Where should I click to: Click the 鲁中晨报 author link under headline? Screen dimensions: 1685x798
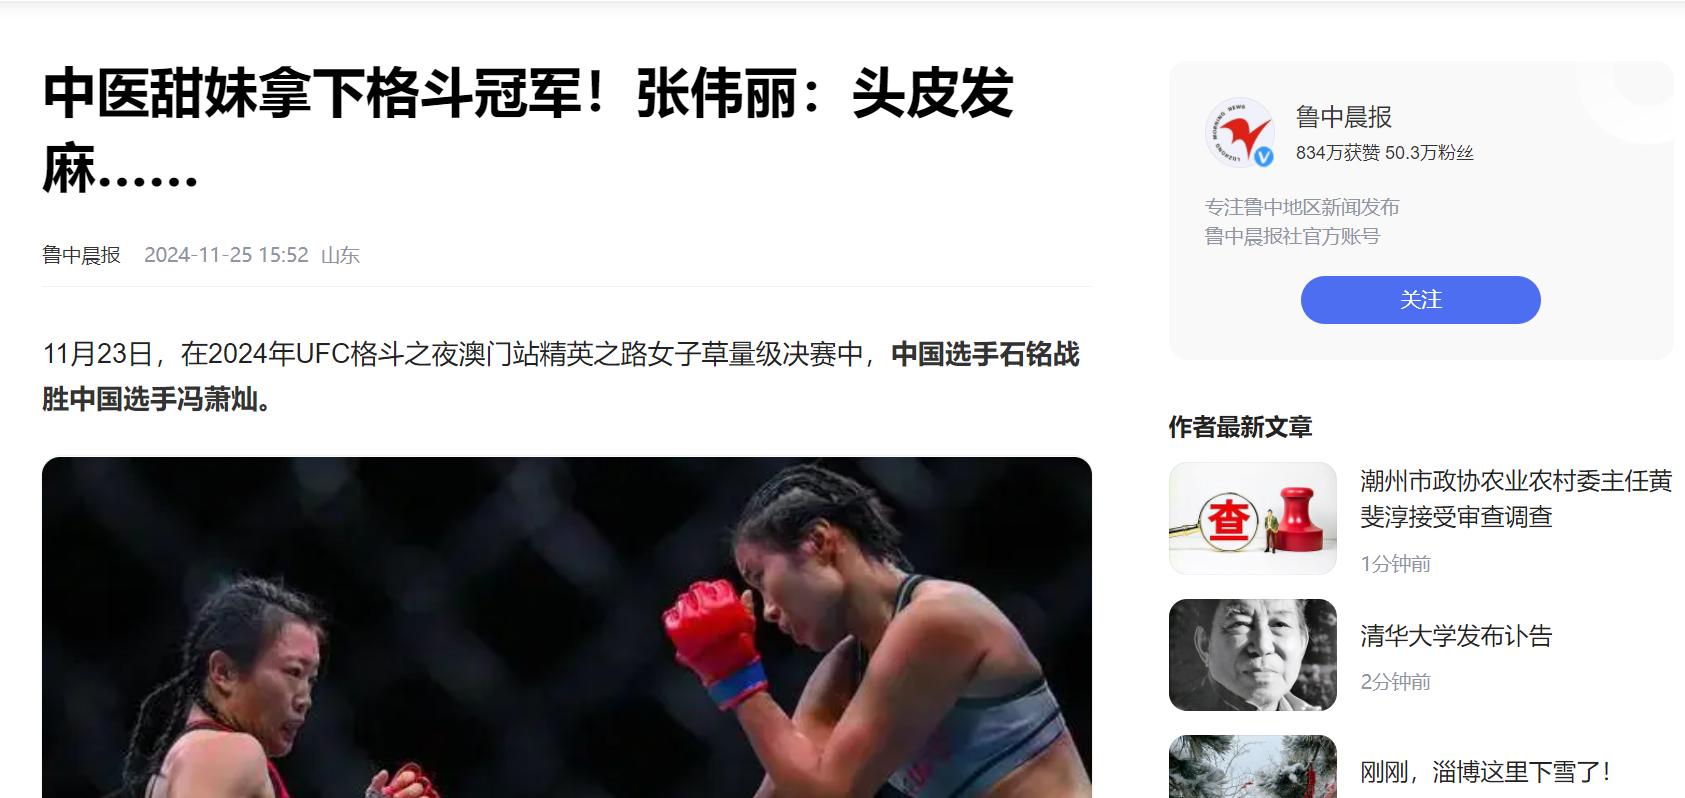(81, 255)
